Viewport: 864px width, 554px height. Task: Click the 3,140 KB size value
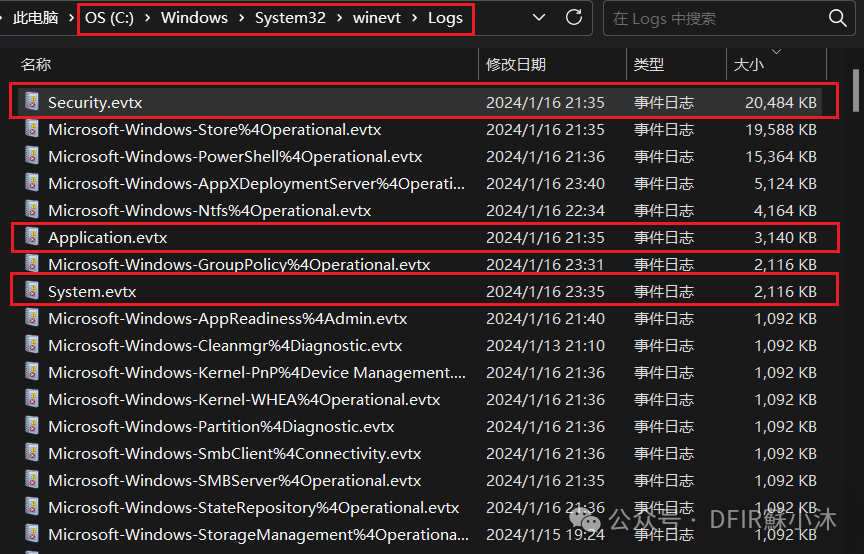tap(785, 238)
